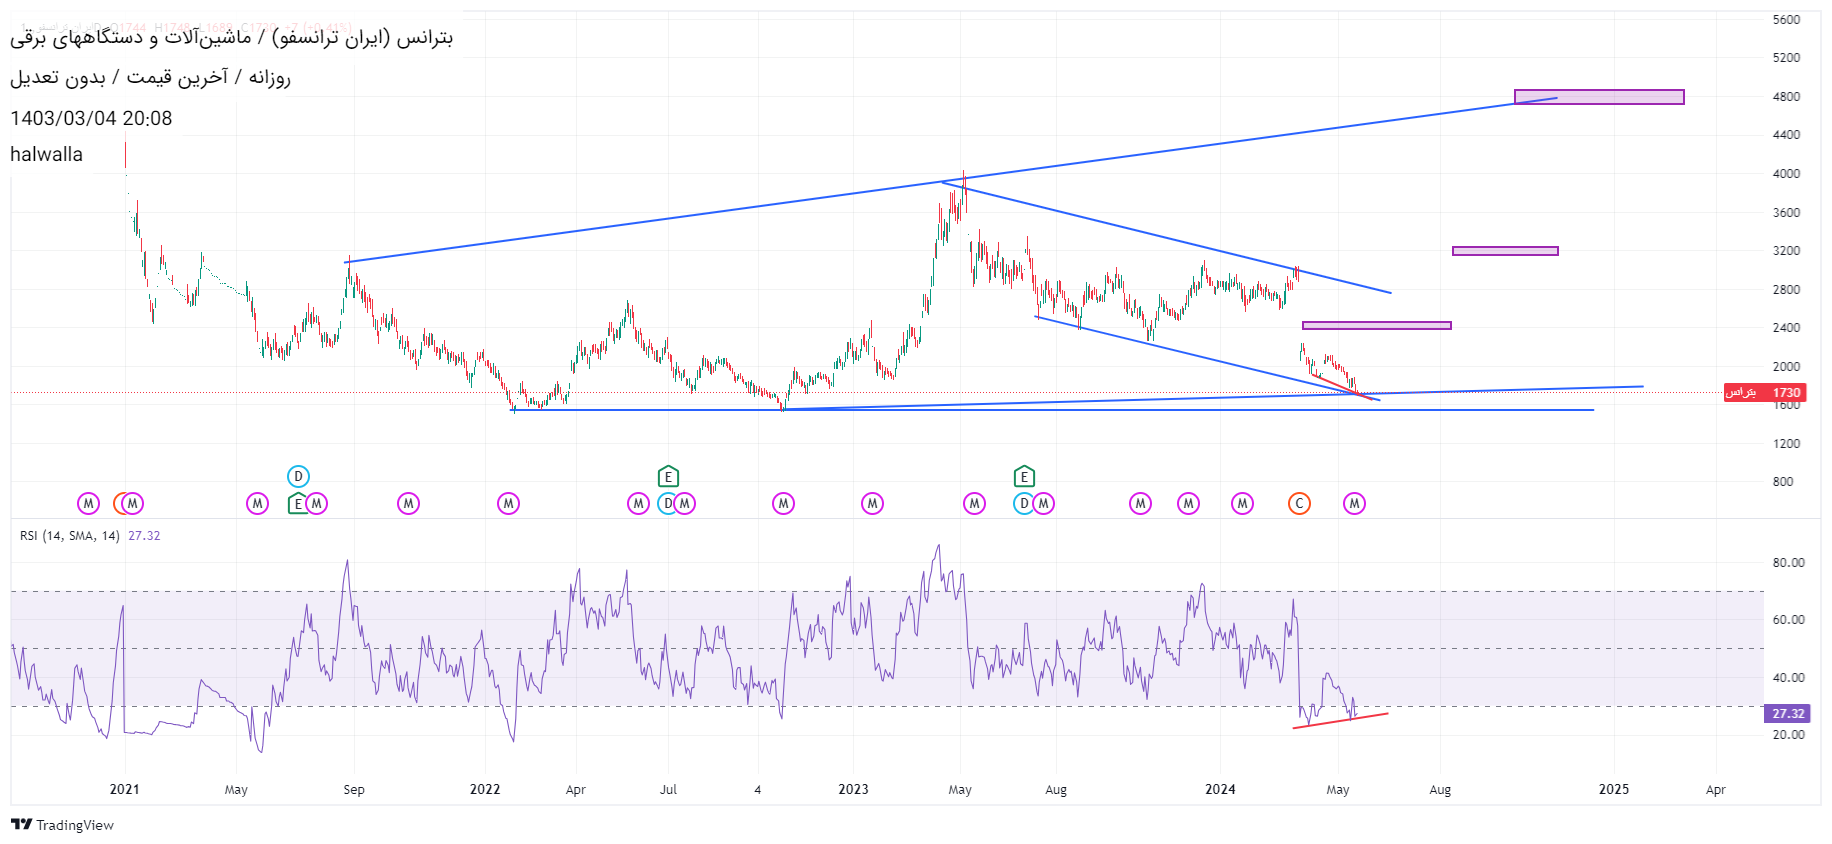Open the TradingView logo link
1832x844 pixels.
[62, 825]
